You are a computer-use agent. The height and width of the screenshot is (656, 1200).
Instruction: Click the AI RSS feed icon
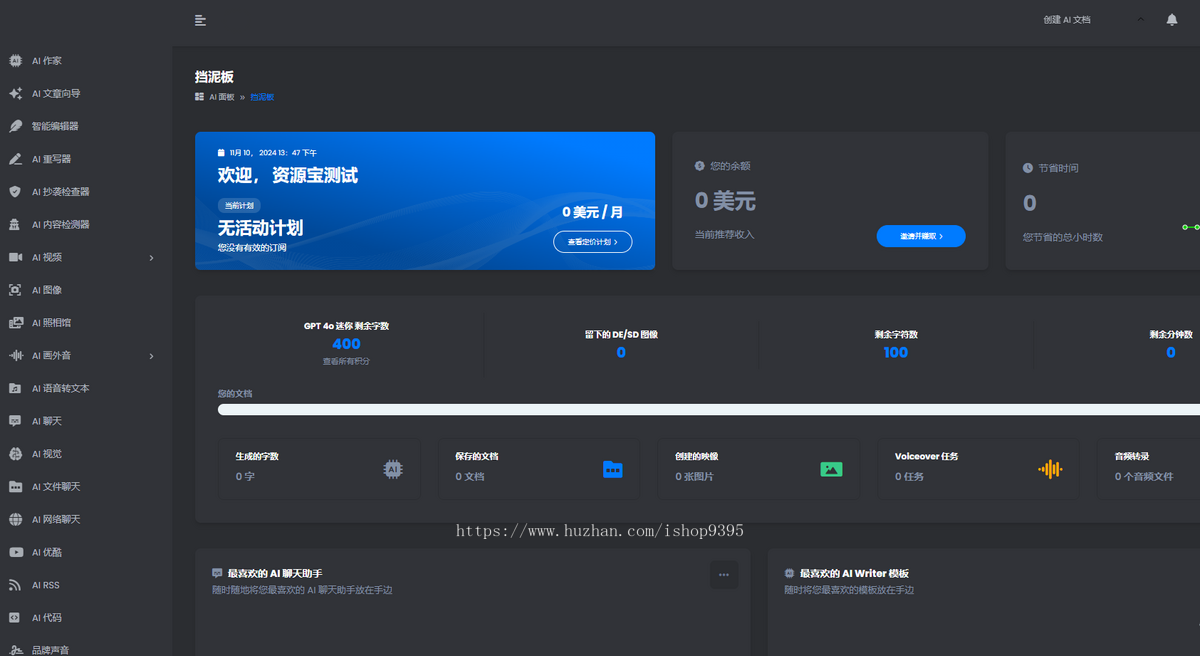[x=15, y=585]
